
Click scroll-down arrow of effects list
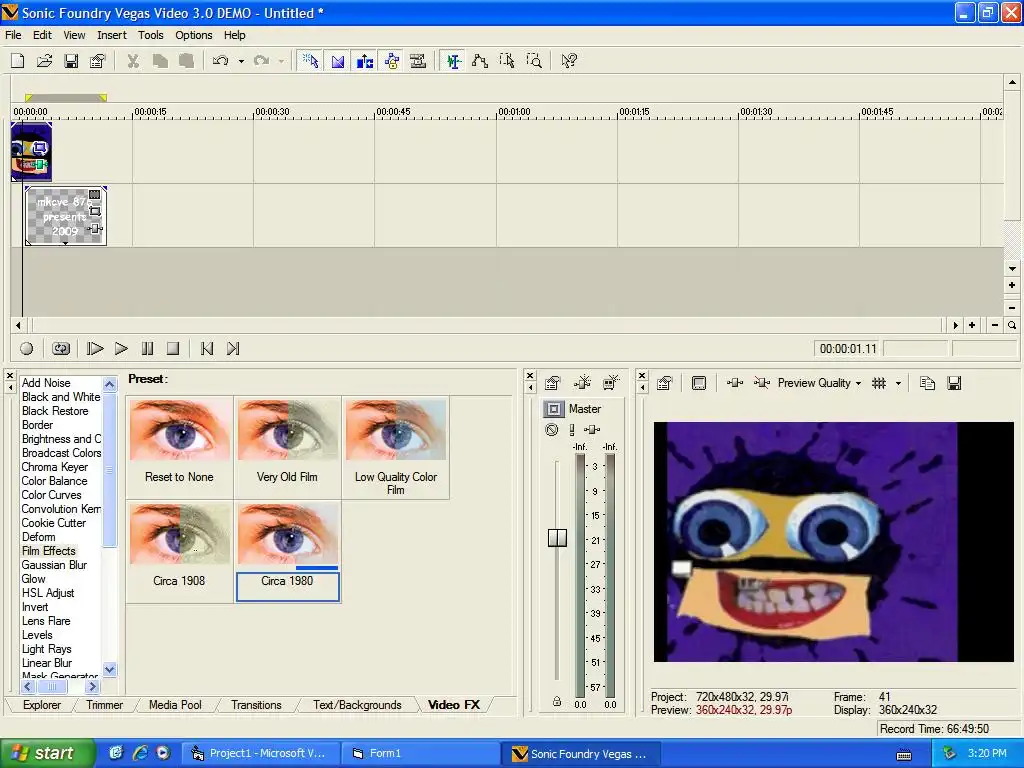[x=110, y=669]
